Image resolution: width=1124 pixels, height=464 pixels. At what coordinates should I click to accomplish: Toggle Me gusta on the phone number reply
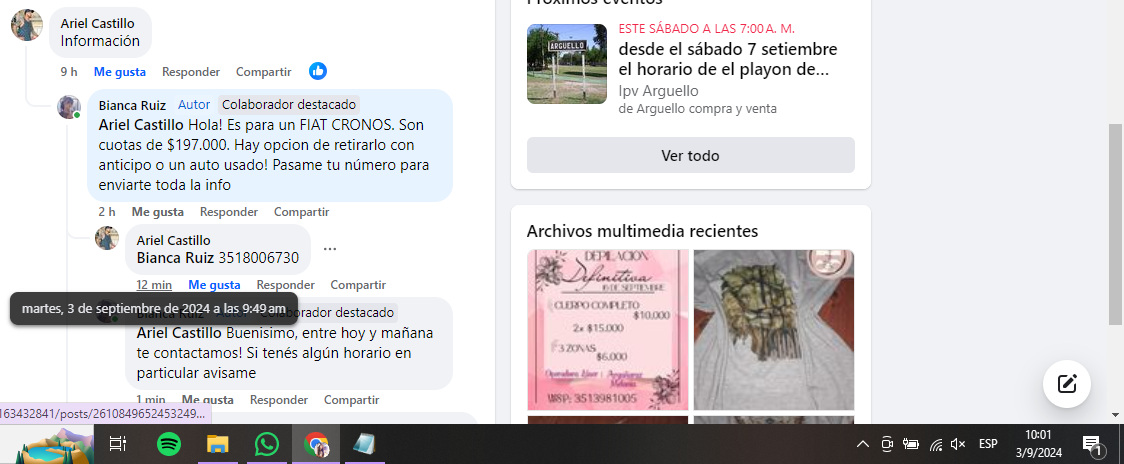(214, 285)
